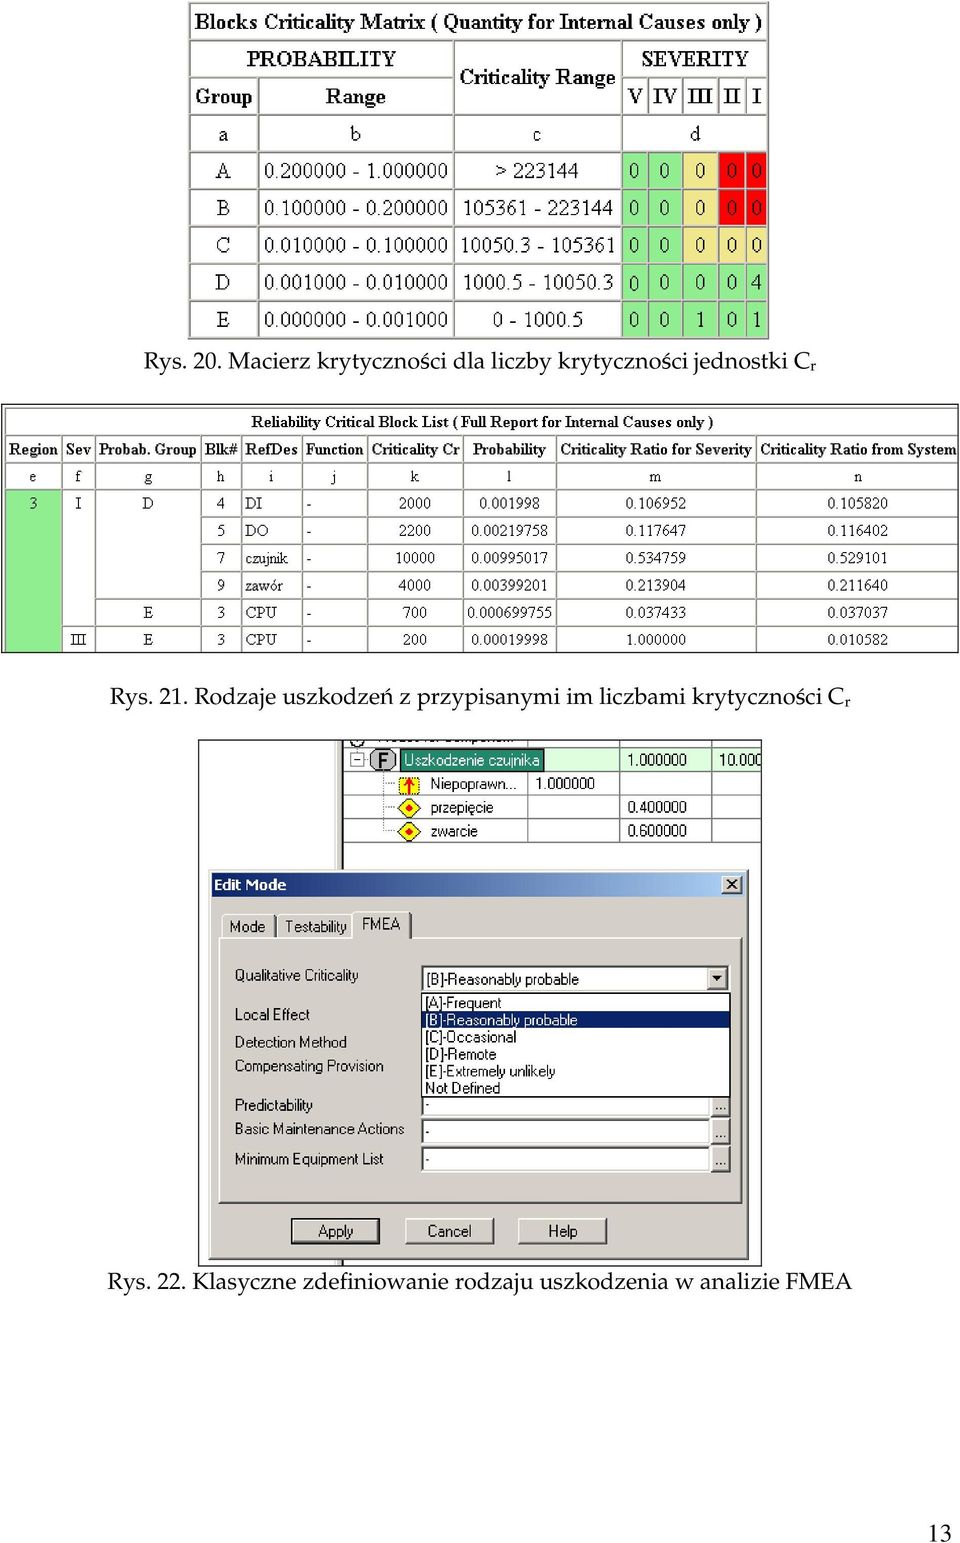Screen dimensions: 960x1543
Task: Choose the highlighted [B]-Reasonably probable list option
Action: pos(576,1020)
